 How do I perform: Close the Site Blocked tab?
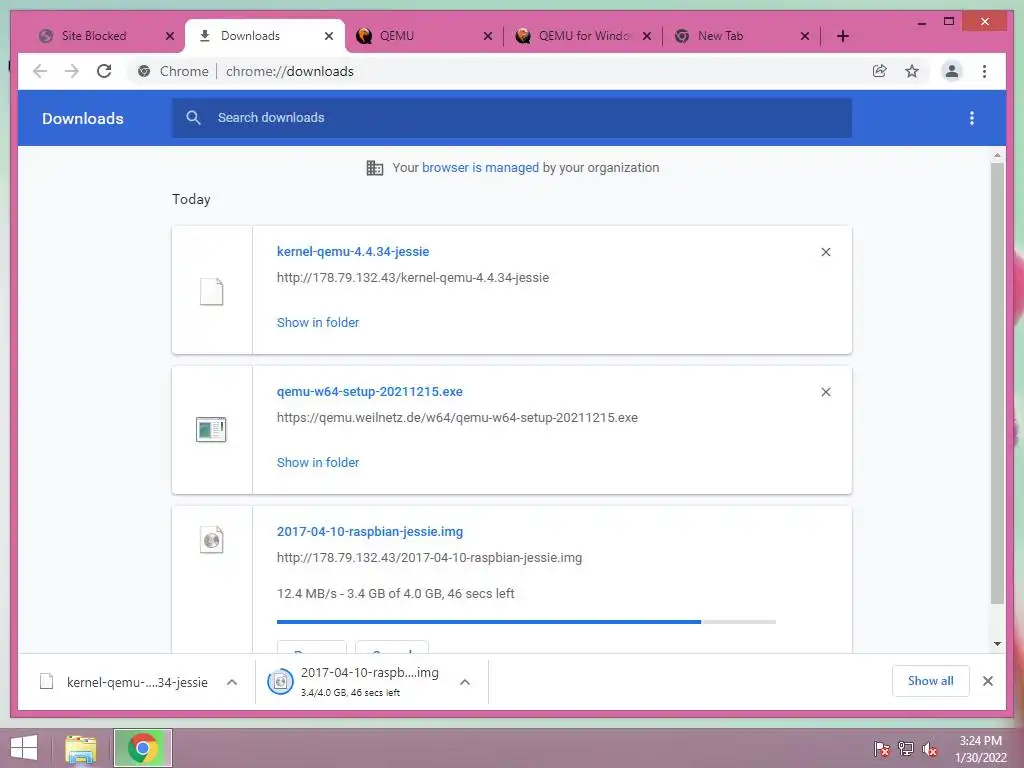point(170,36)
